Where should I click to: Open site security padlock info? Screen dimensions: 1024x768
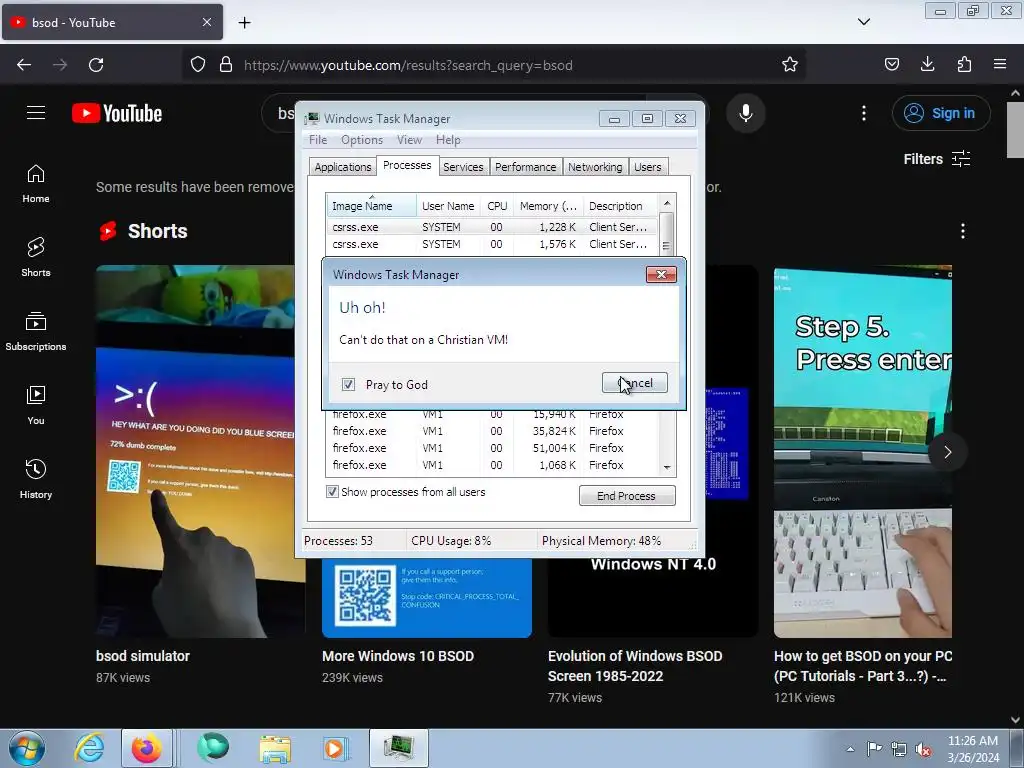[x=226, y=65]
